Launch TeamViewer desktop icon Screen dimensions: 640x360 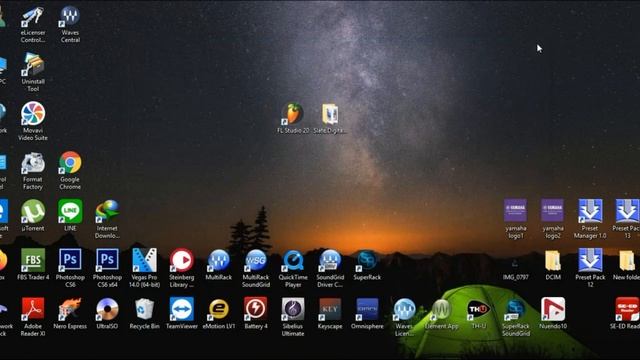pos(182,309)
